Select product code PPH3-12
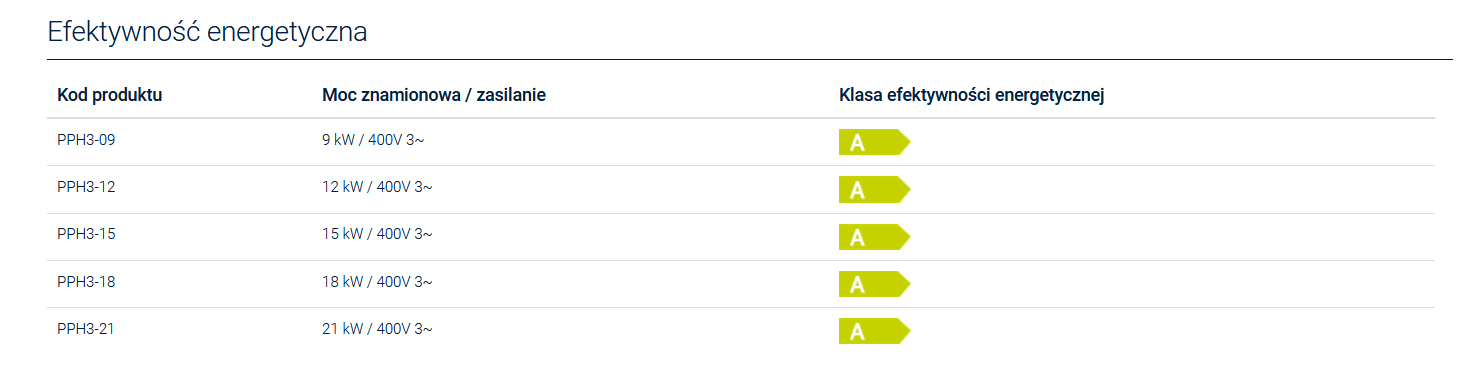 (x=86, y=187)
